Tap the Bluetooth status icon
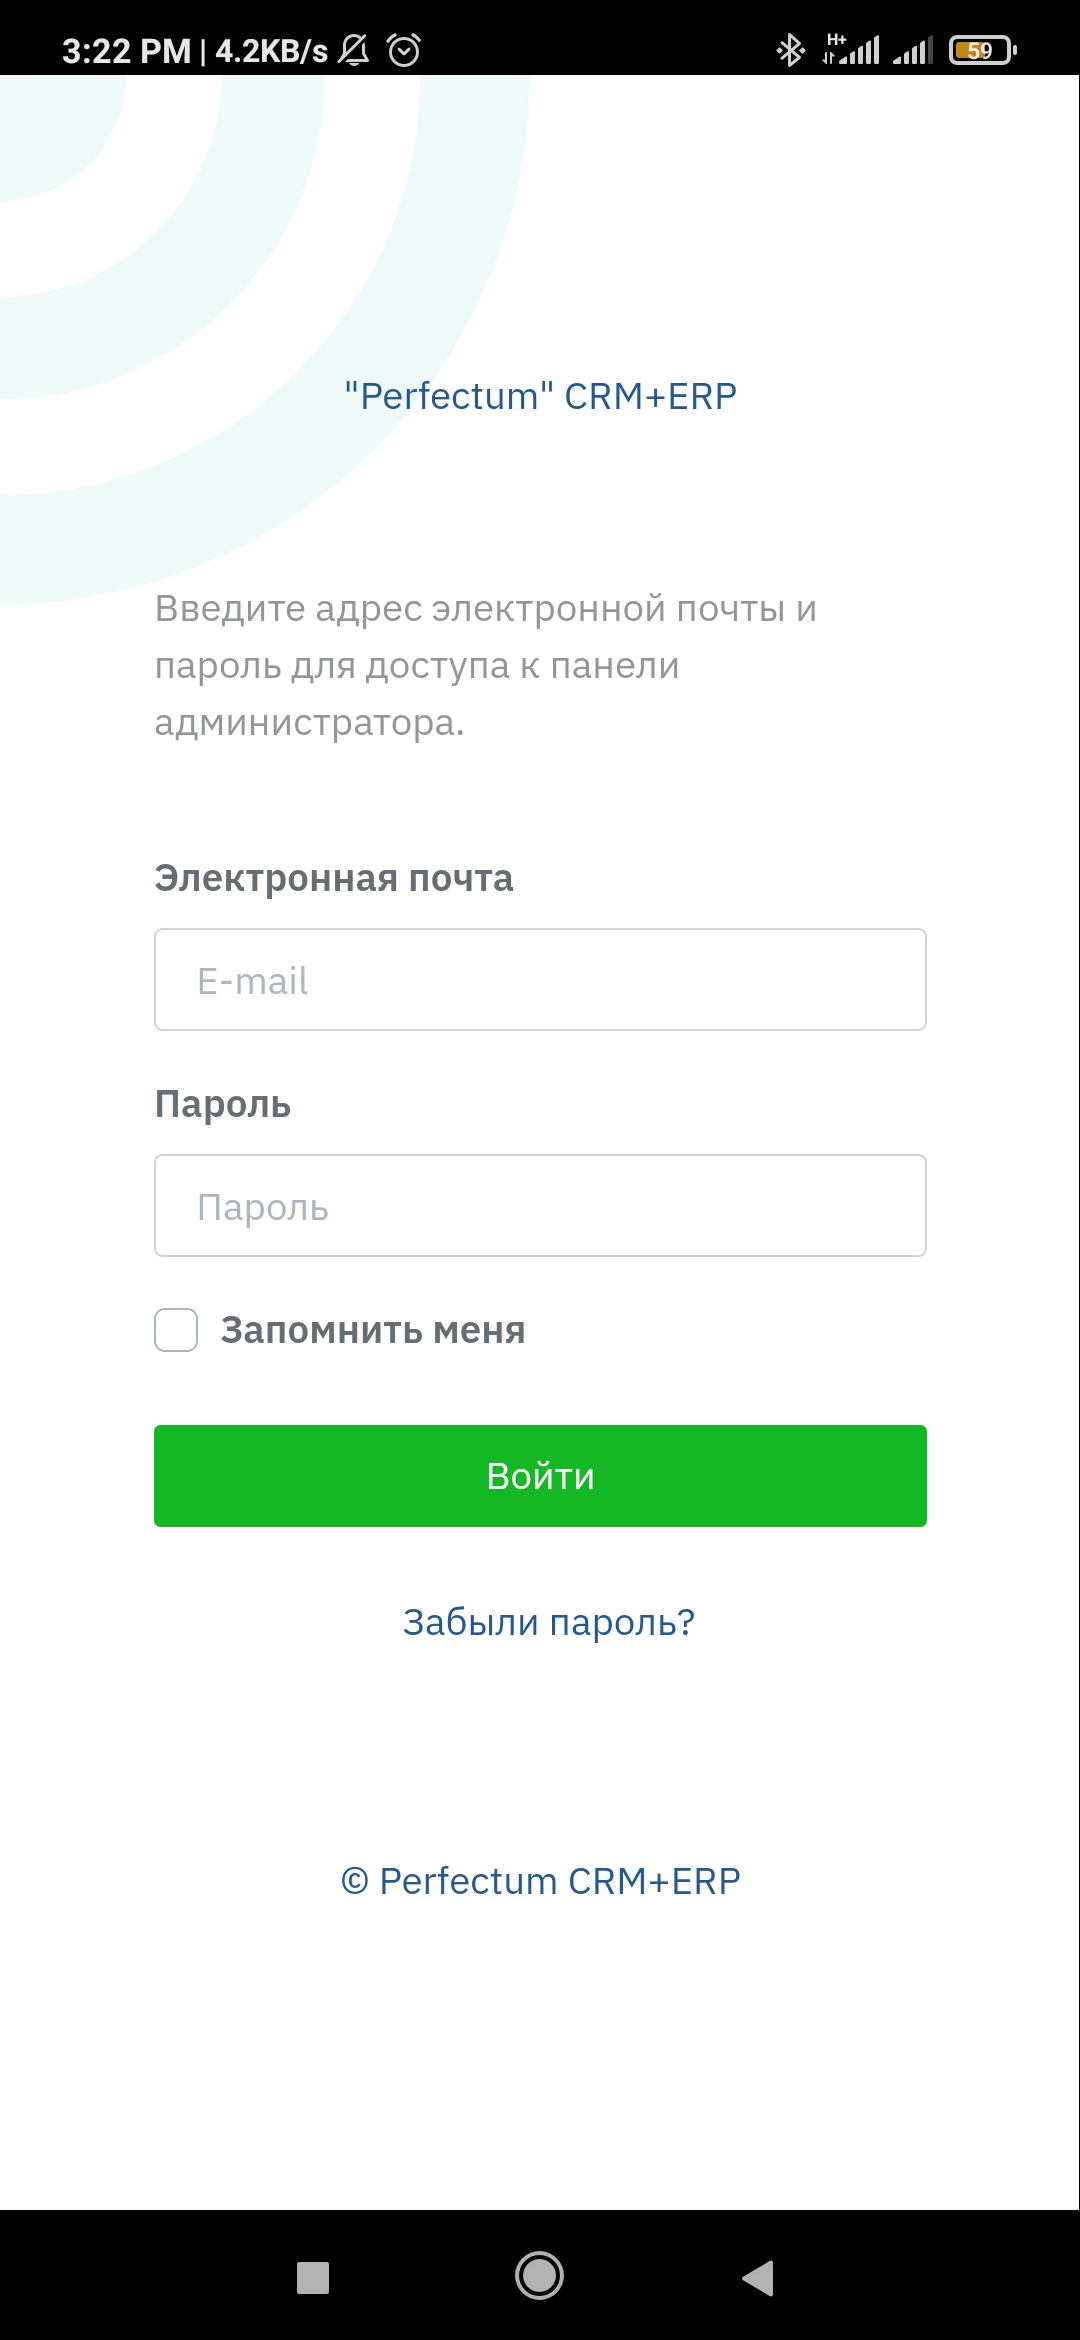1080x2340 pixels. pyautogui.click(x=790, y=50)
